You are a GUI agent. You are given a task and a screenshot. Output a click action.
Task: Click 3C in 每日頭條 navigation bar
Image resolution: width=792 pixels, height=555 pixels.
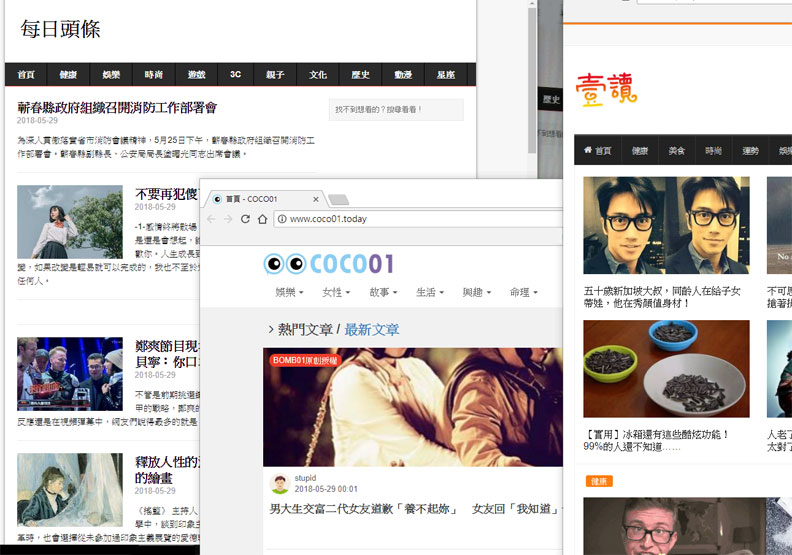(x=235, y=75)
